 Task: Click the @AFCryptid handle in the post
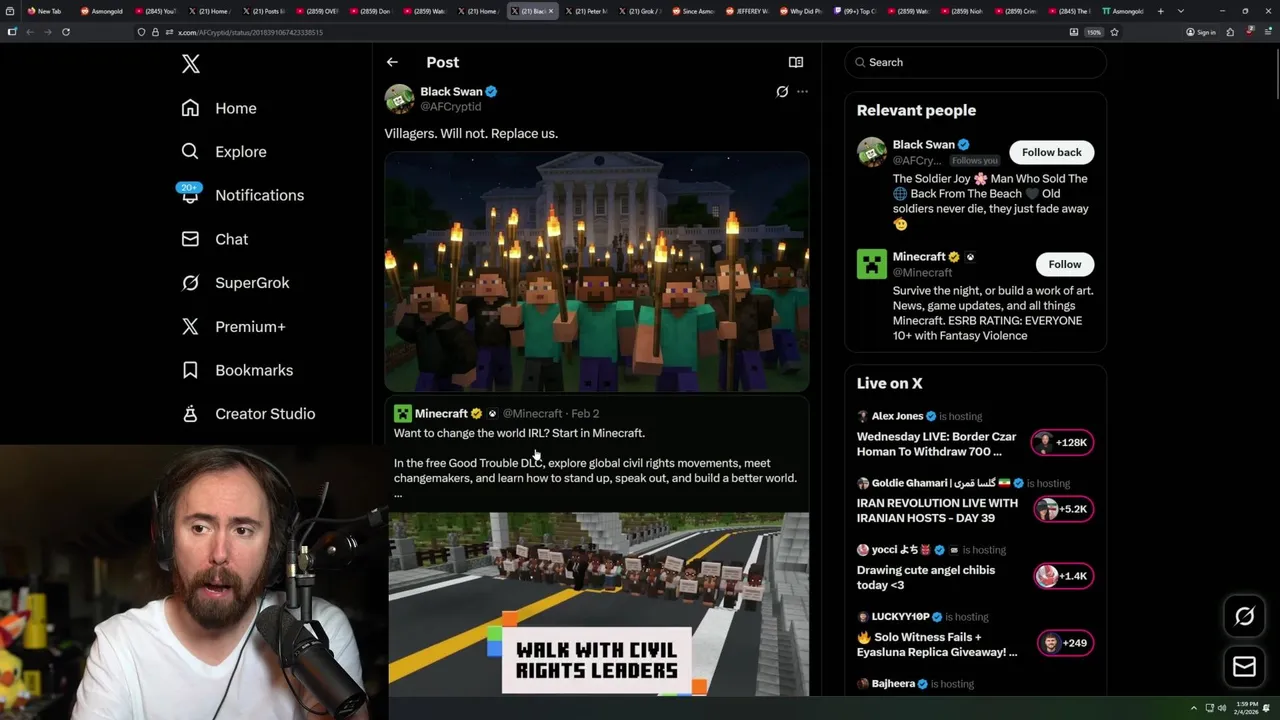[x=450, y=106]
